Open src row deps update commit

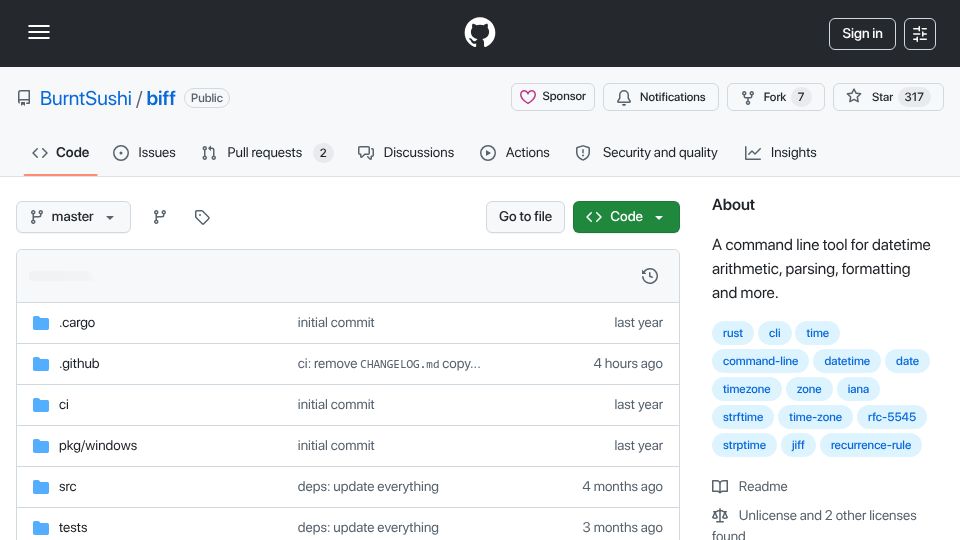(x=368, y=487)
